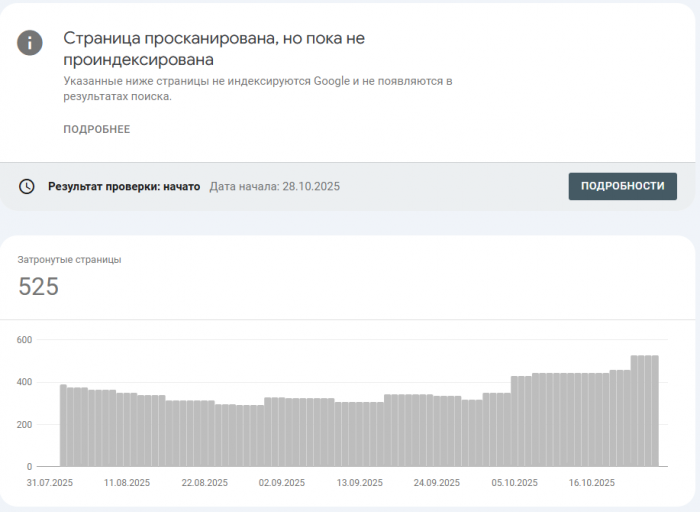Image resolution: width=700 pixels, height=512 pixels.
Task: Click the 11.08.2025 date label
Action: pyautogui.click(x=127, y=483)
